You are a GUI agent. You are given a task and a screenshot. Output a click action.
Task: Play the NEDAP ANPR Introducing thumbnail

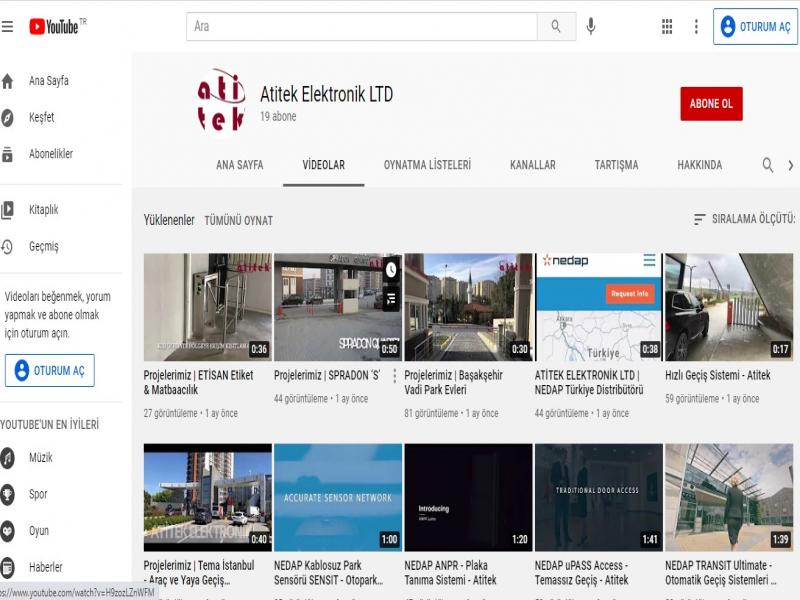468,497
